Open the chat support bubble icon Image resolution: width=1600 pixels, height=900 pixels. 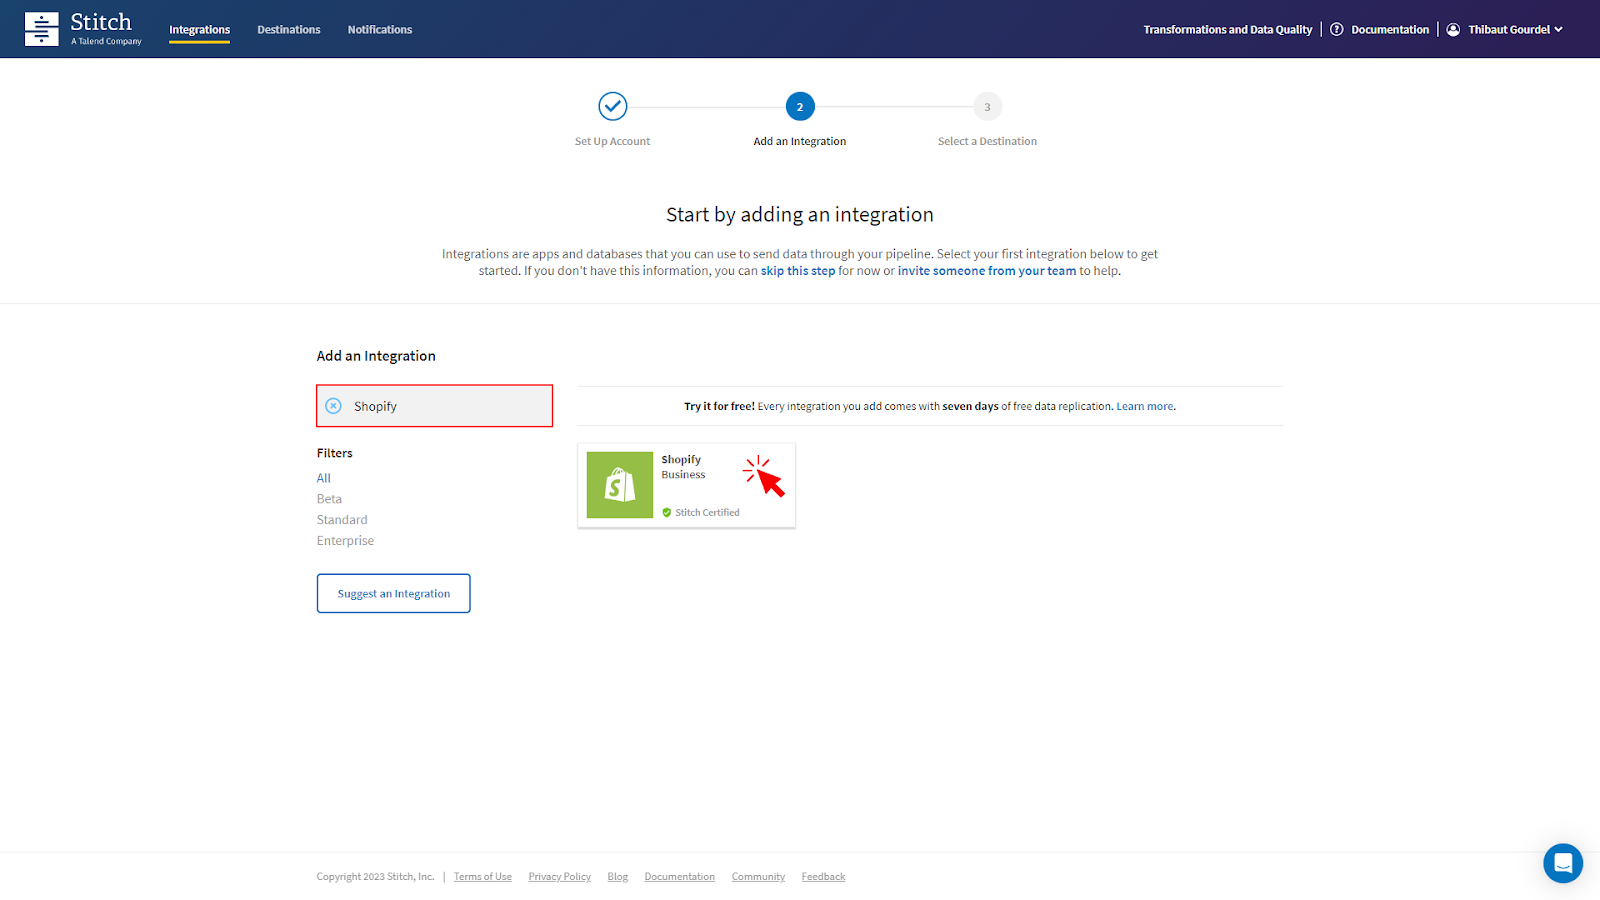point(1562,863)
